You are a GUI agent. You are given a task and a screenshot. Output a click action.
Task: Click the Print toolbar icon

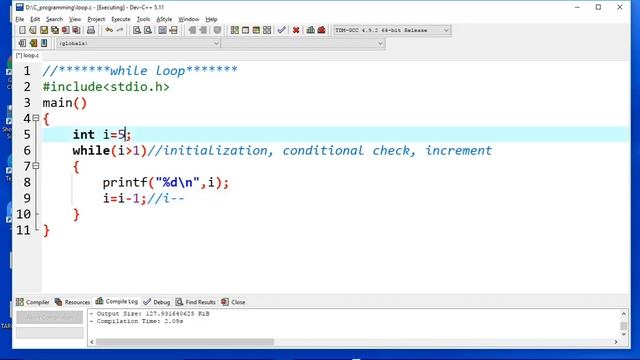91,30
